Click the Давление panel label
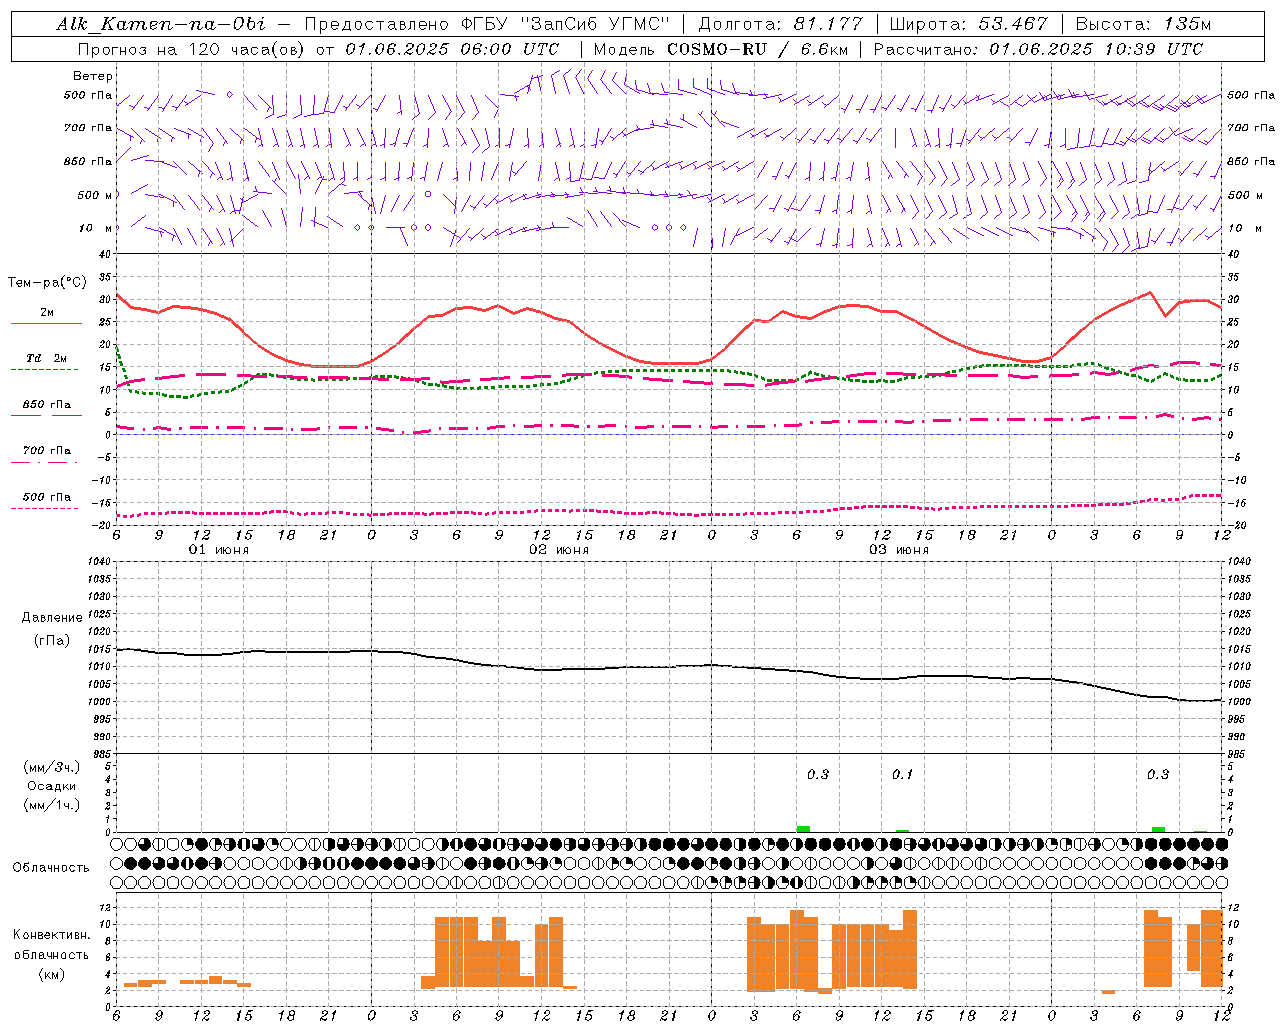1280x1024 pixels. 52,618
